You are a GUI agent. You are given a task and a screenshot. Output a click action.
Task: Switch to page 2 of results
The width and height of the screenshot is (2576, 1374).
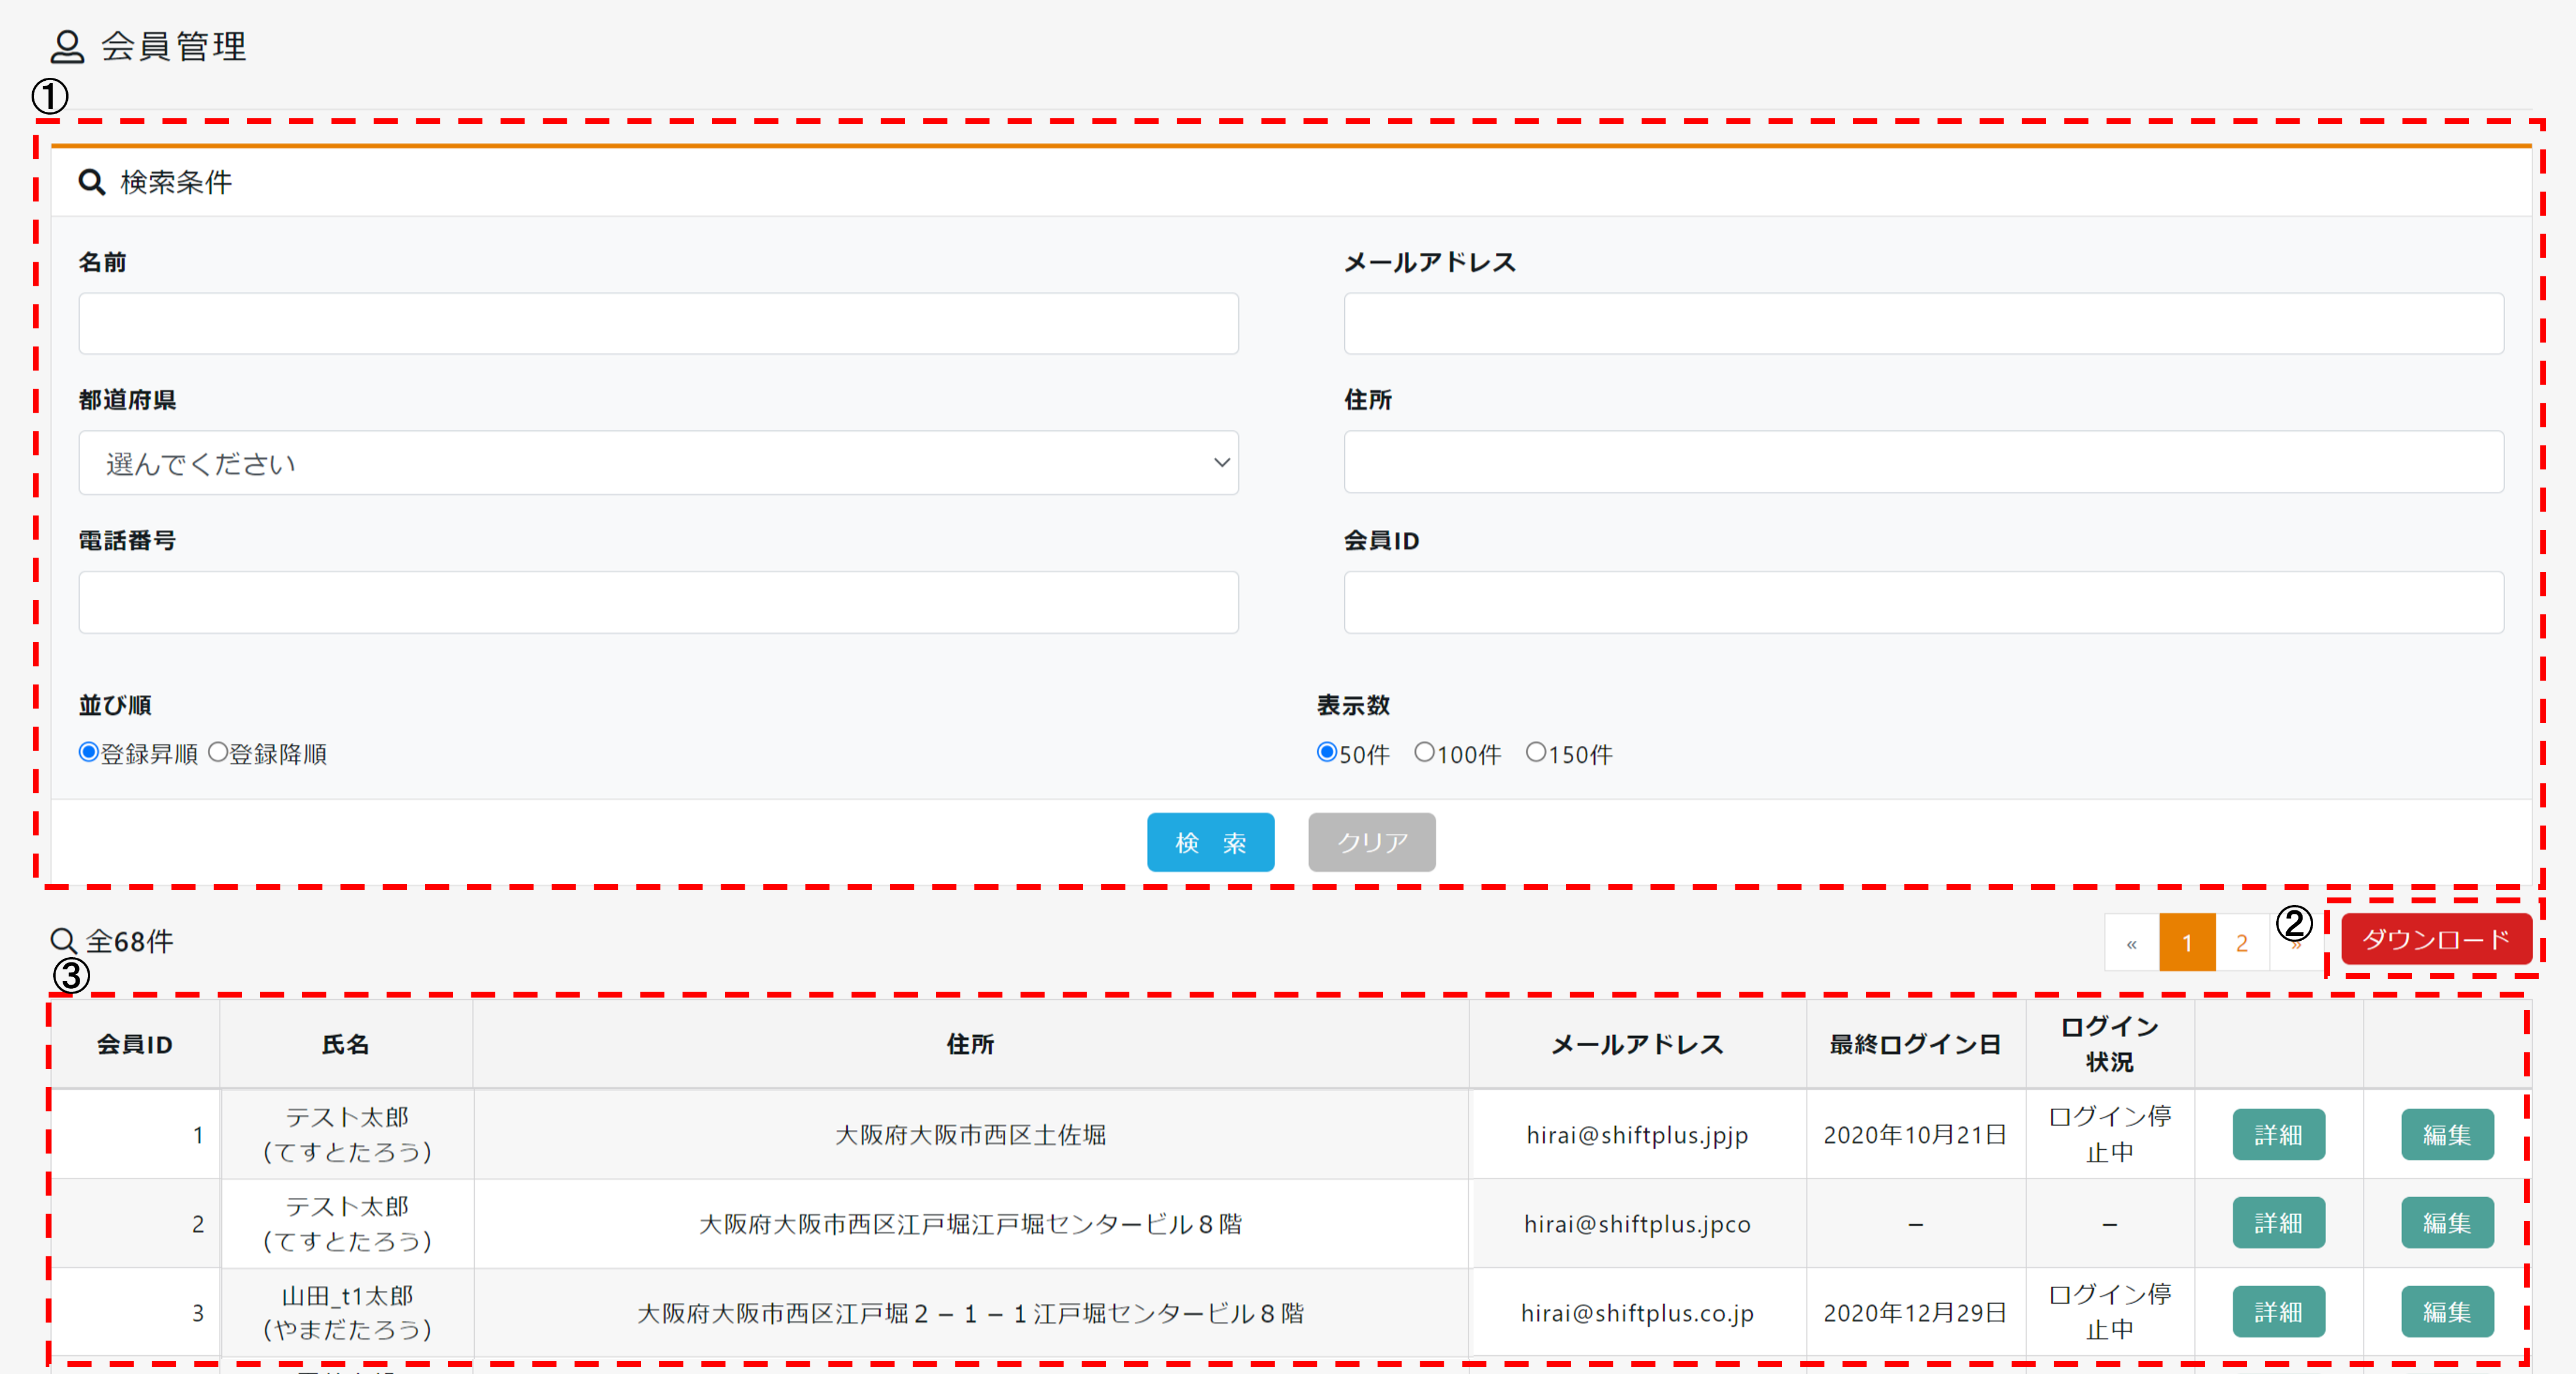(x=2242, y=943)
